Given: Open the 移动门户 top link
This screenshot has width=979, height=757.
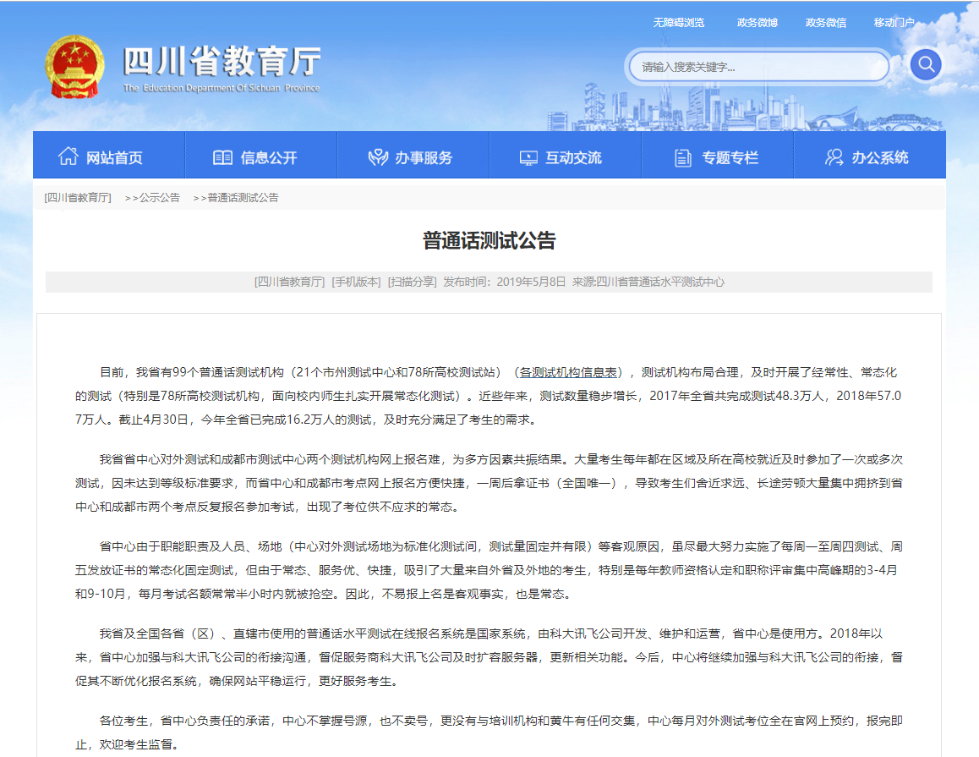Looking at the screenshot, I should pyautogui.click(x=893, y=22).
